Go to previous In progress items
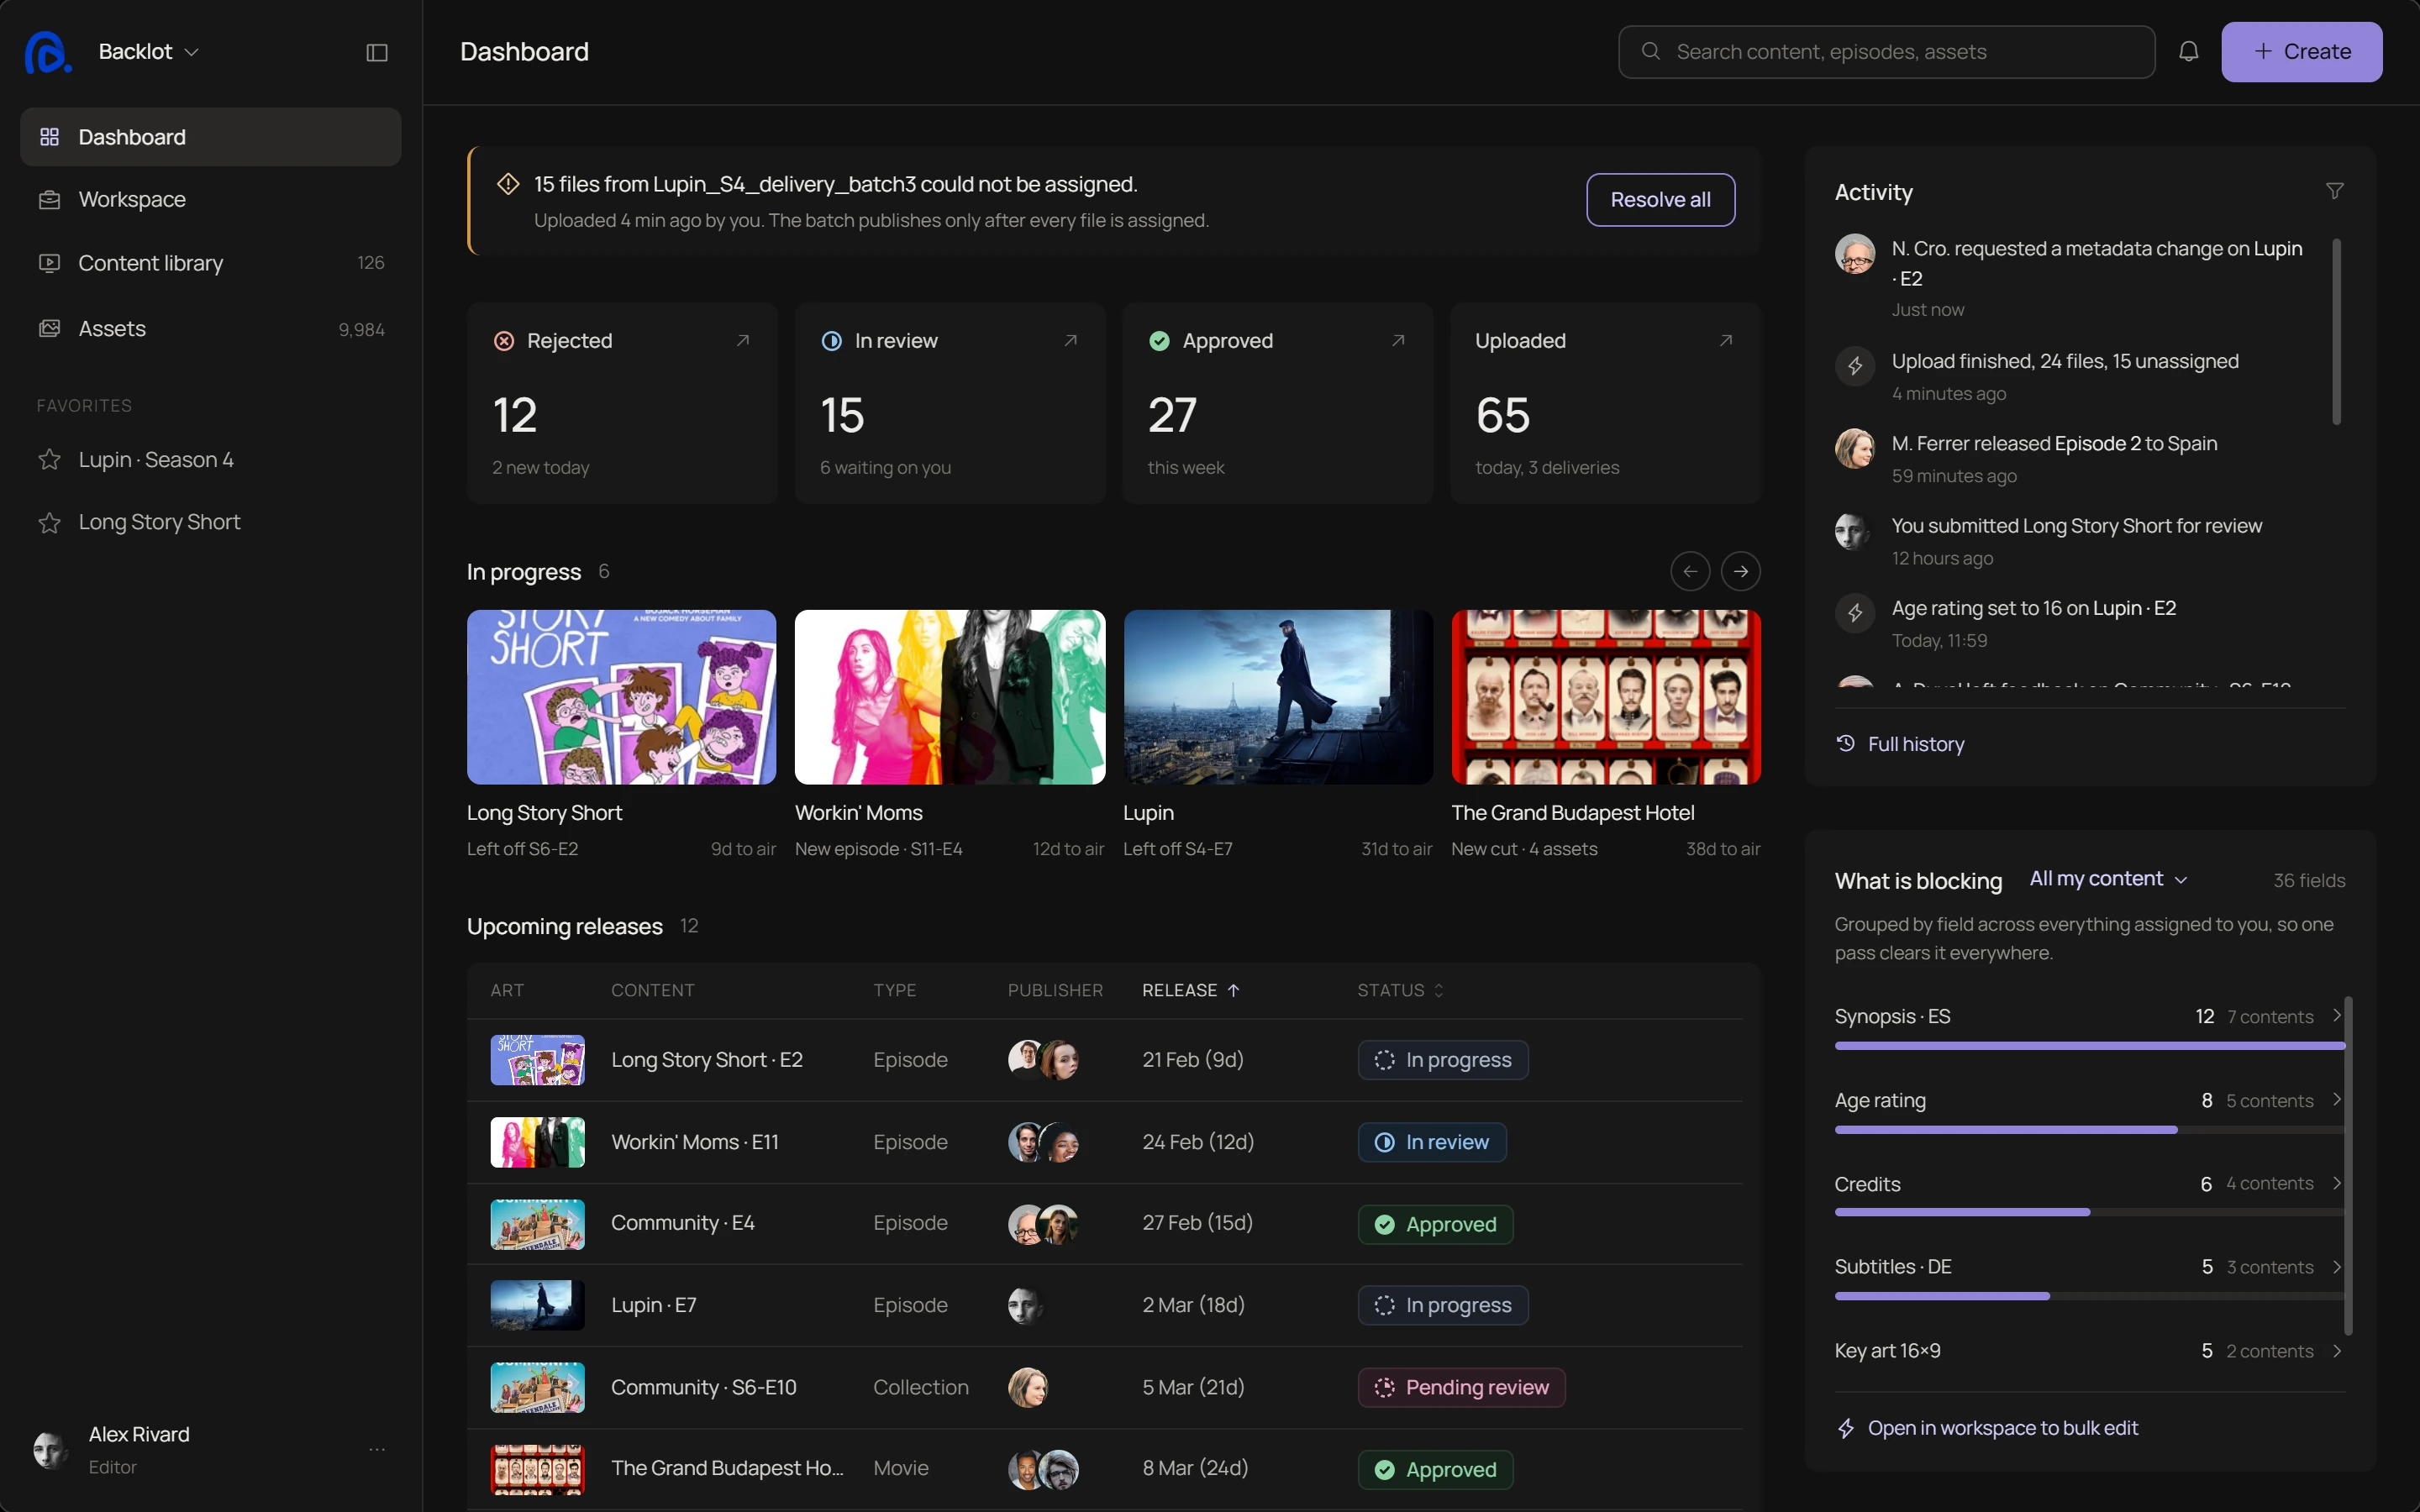2420x1512 pixels. [1690, 571]
